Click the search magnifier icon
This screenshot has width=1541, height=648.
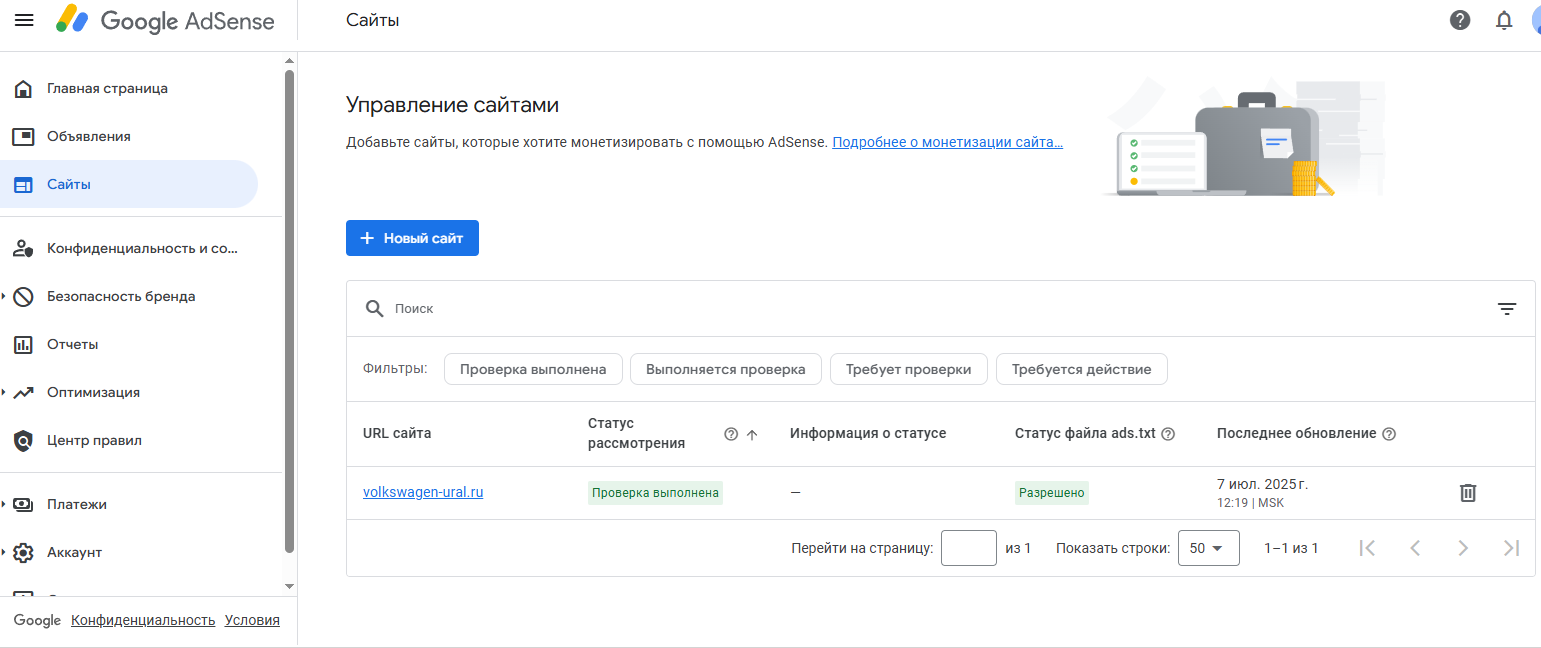tap(375, 308)
